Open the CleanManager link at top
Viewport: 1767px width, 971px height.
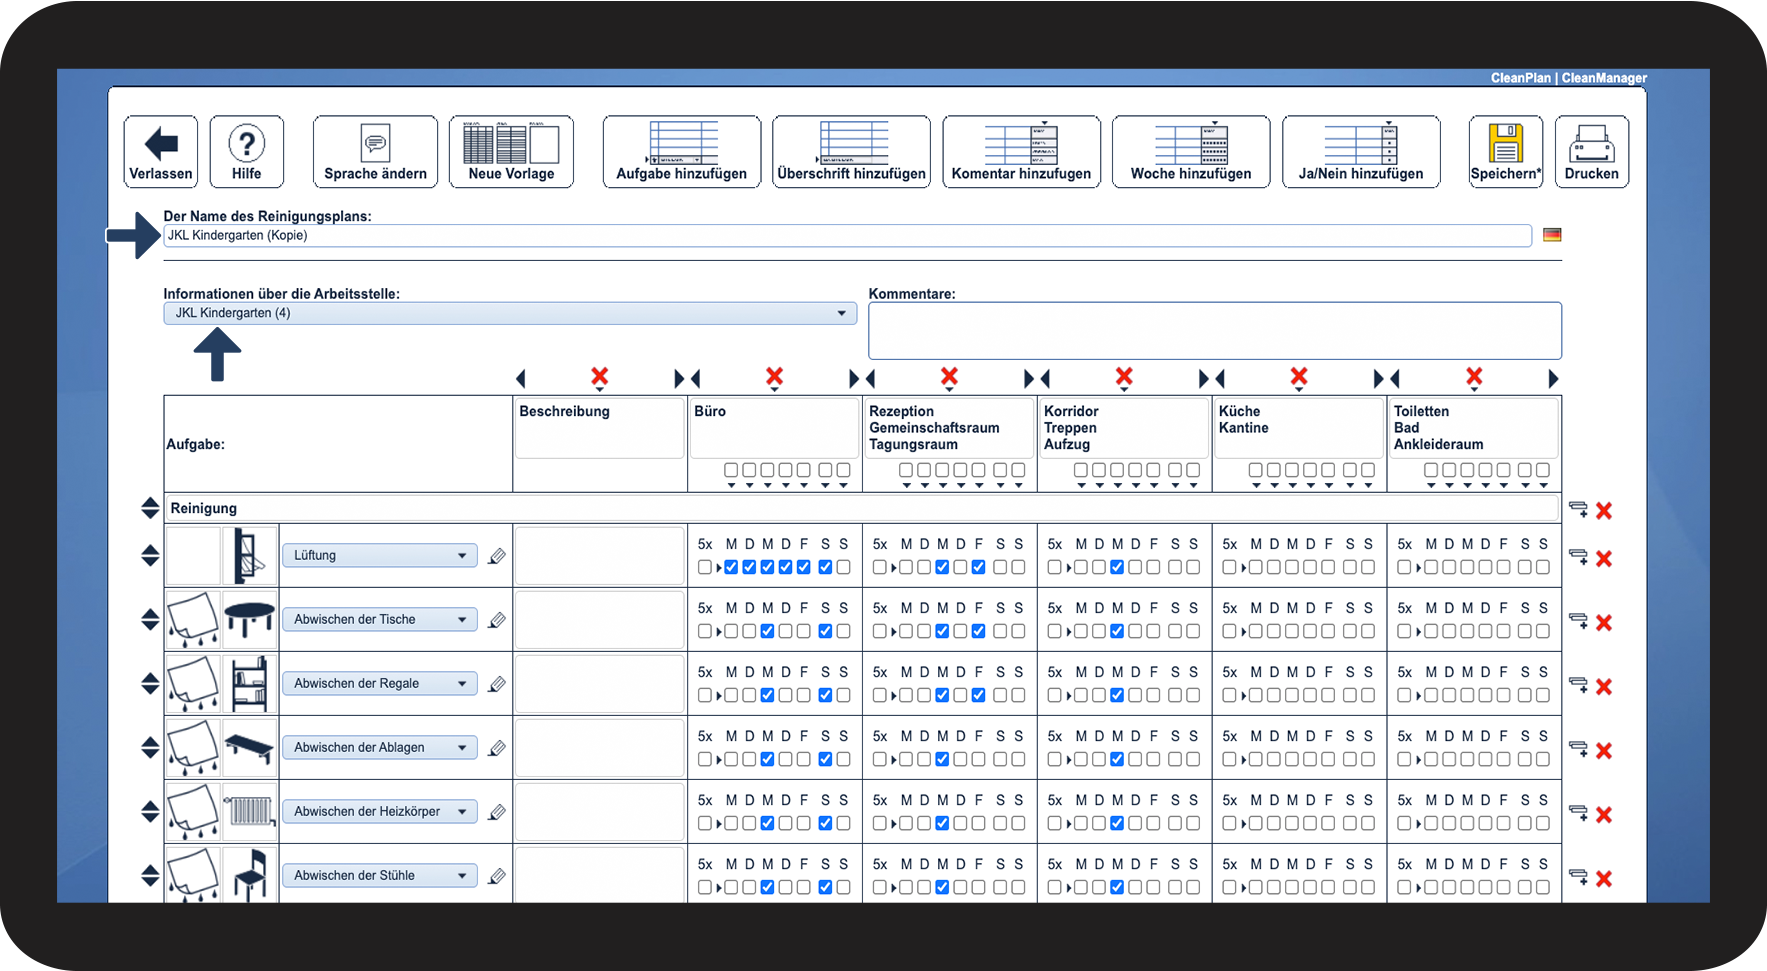[x=1604, y=78]
